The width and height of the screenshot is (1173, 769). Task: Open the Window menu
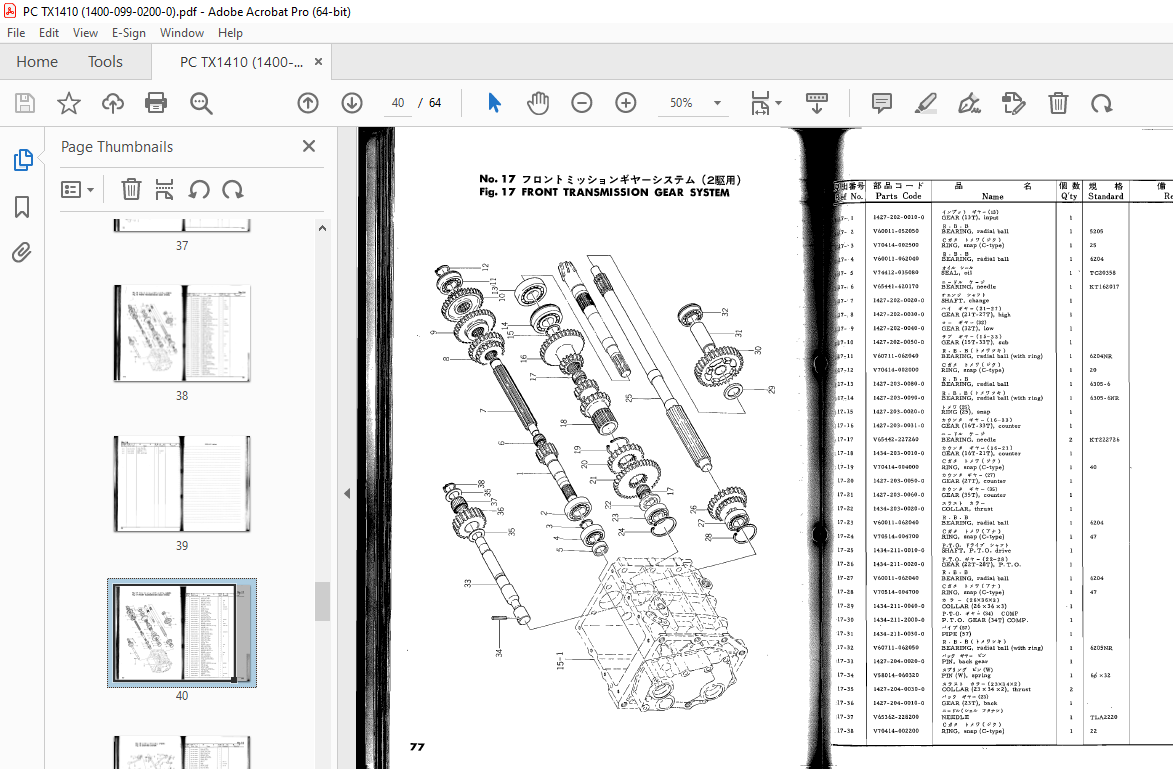coord(182,33)
